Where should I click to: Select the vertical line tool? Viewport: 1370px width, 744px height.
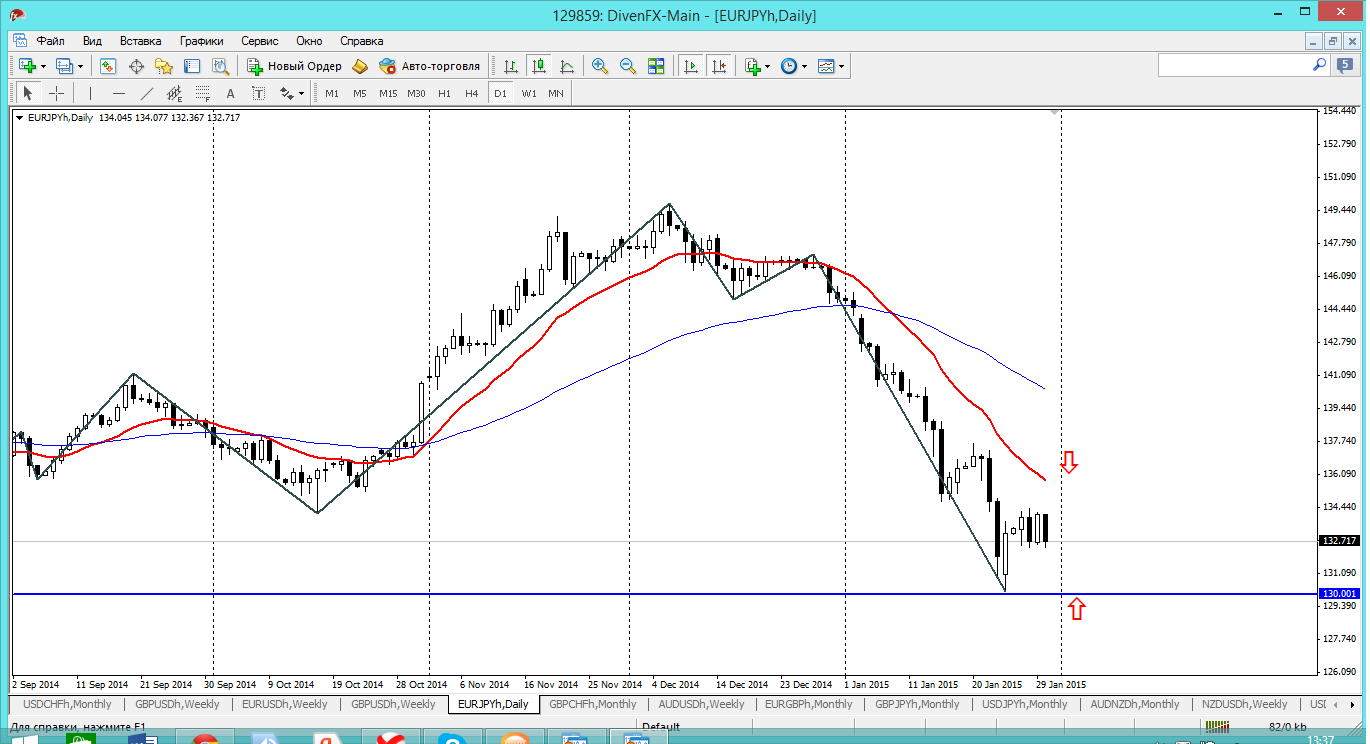(90, 93)
